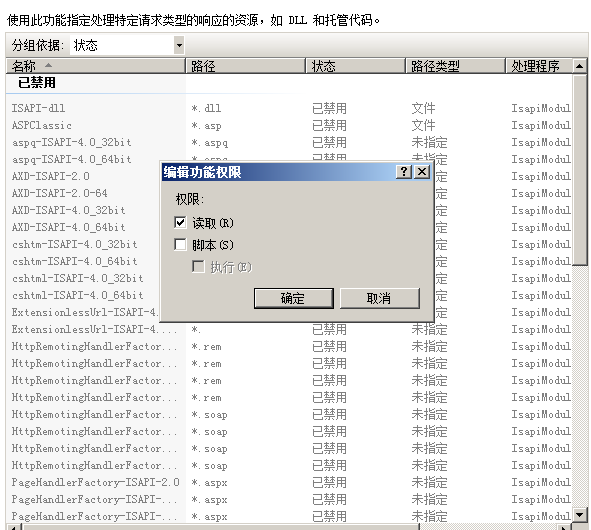This screenshot has height=530, width=591.
Task: Click the 取消 button
Action: click(380, 298)
